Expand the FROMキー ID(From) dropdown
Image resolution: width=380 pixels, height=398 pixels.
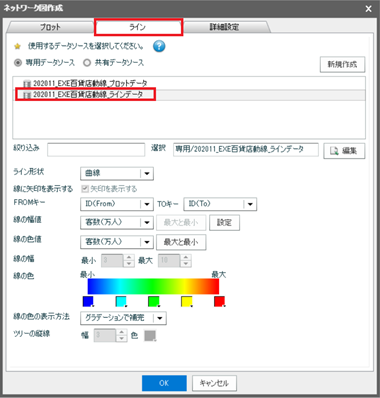tap(117, 204)
